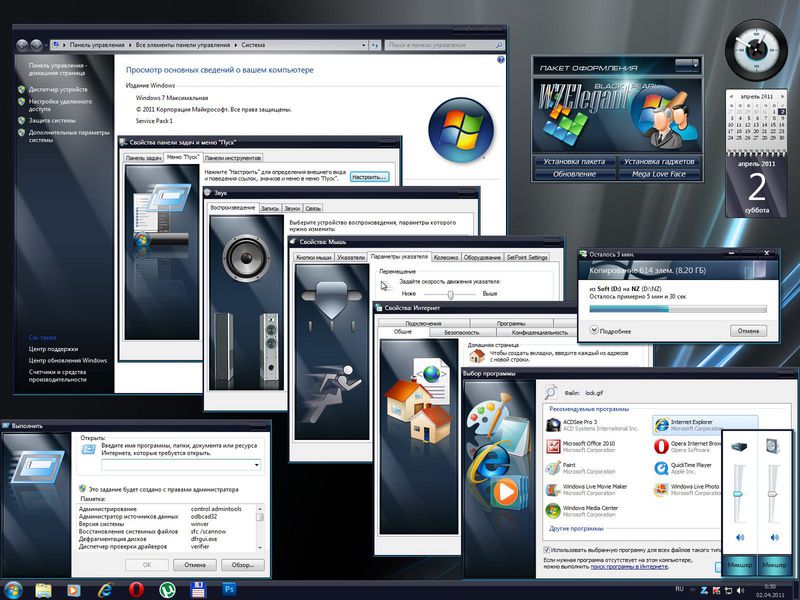Click the Run dialog Открыть input field

click(x=181, y=465)
